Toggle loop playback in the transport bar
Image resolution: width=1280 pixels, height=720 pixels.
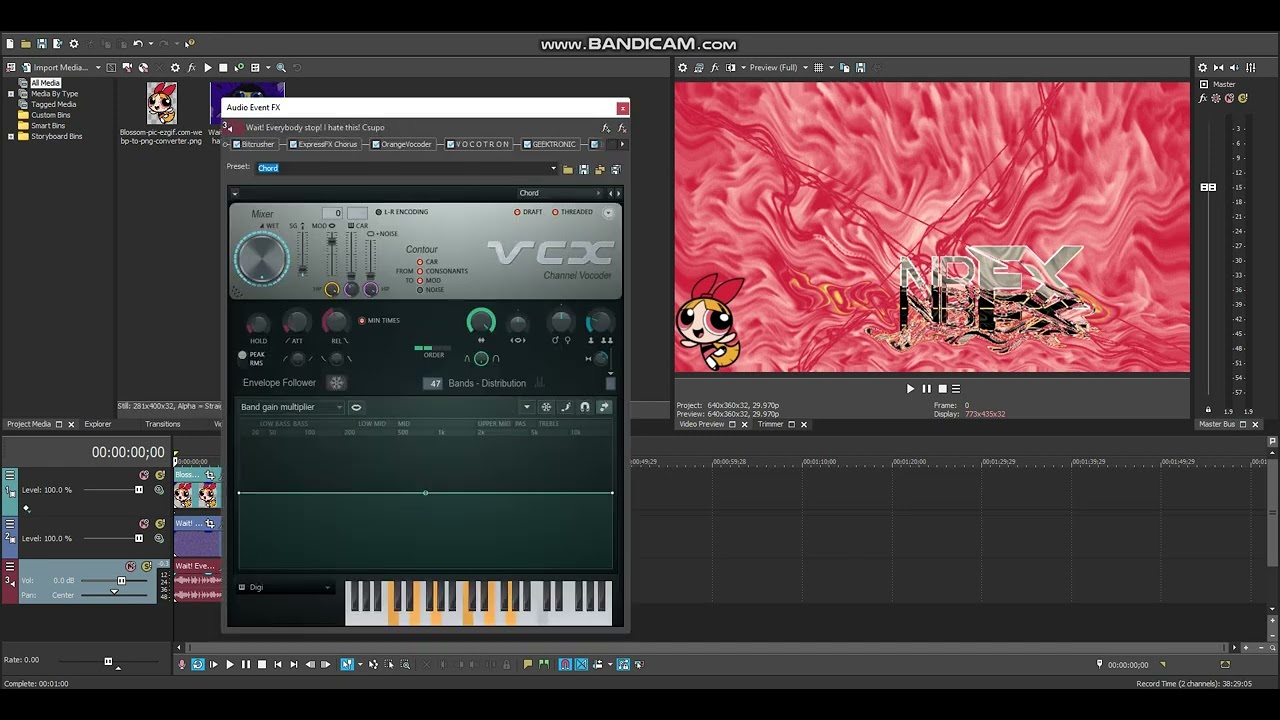pyautogui.click(x=198, y=664)
